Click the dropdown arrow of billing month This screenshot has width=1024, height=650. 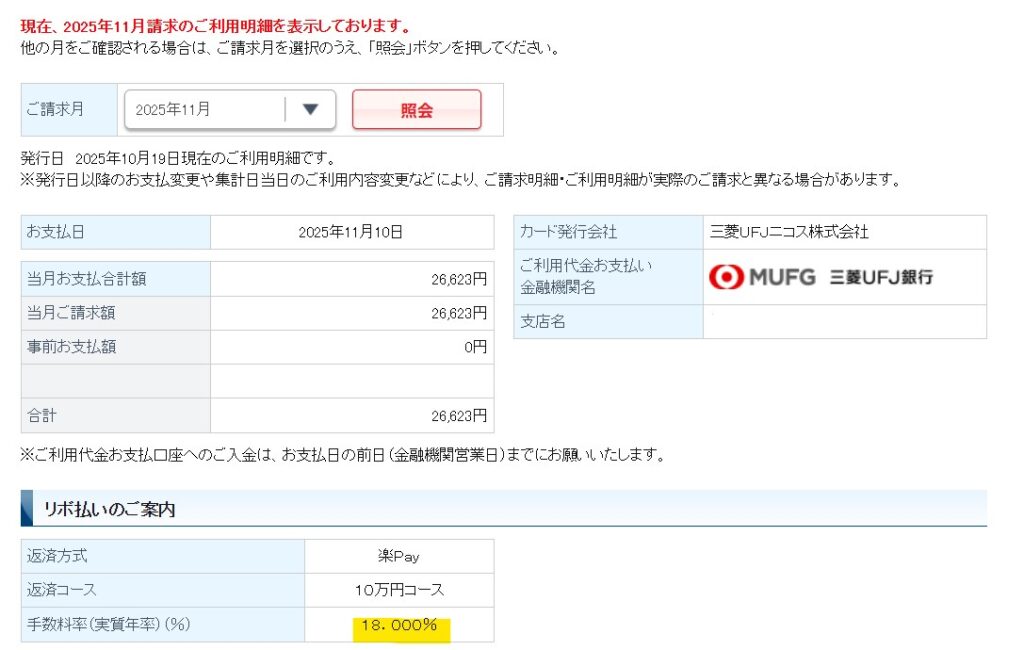coord(310,110)
